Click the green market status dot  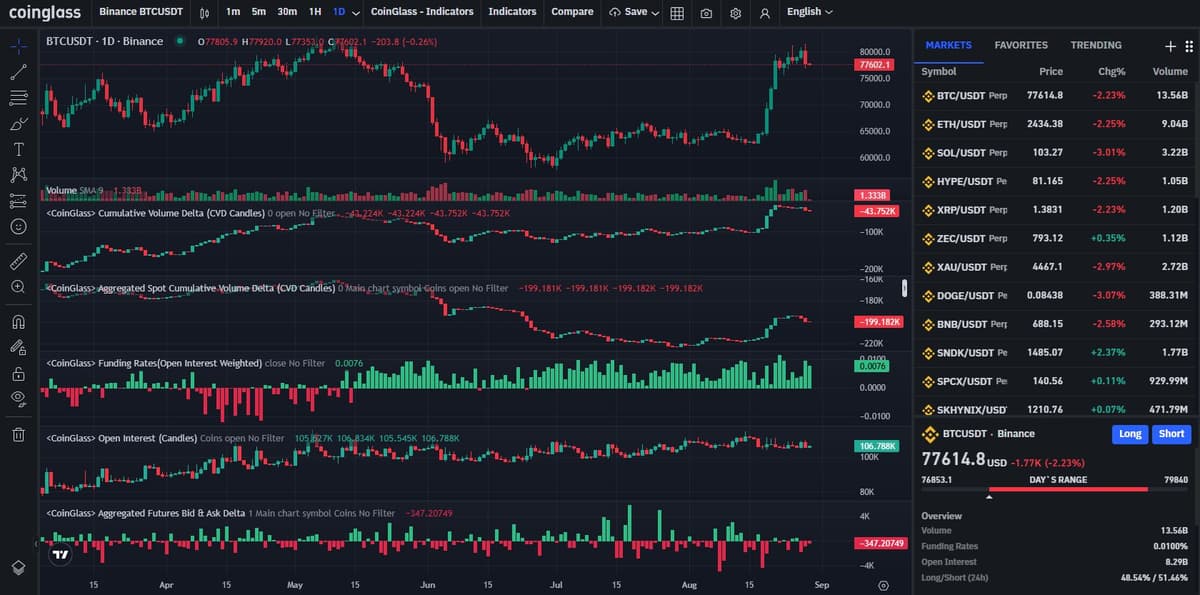[x=178, y=41]
